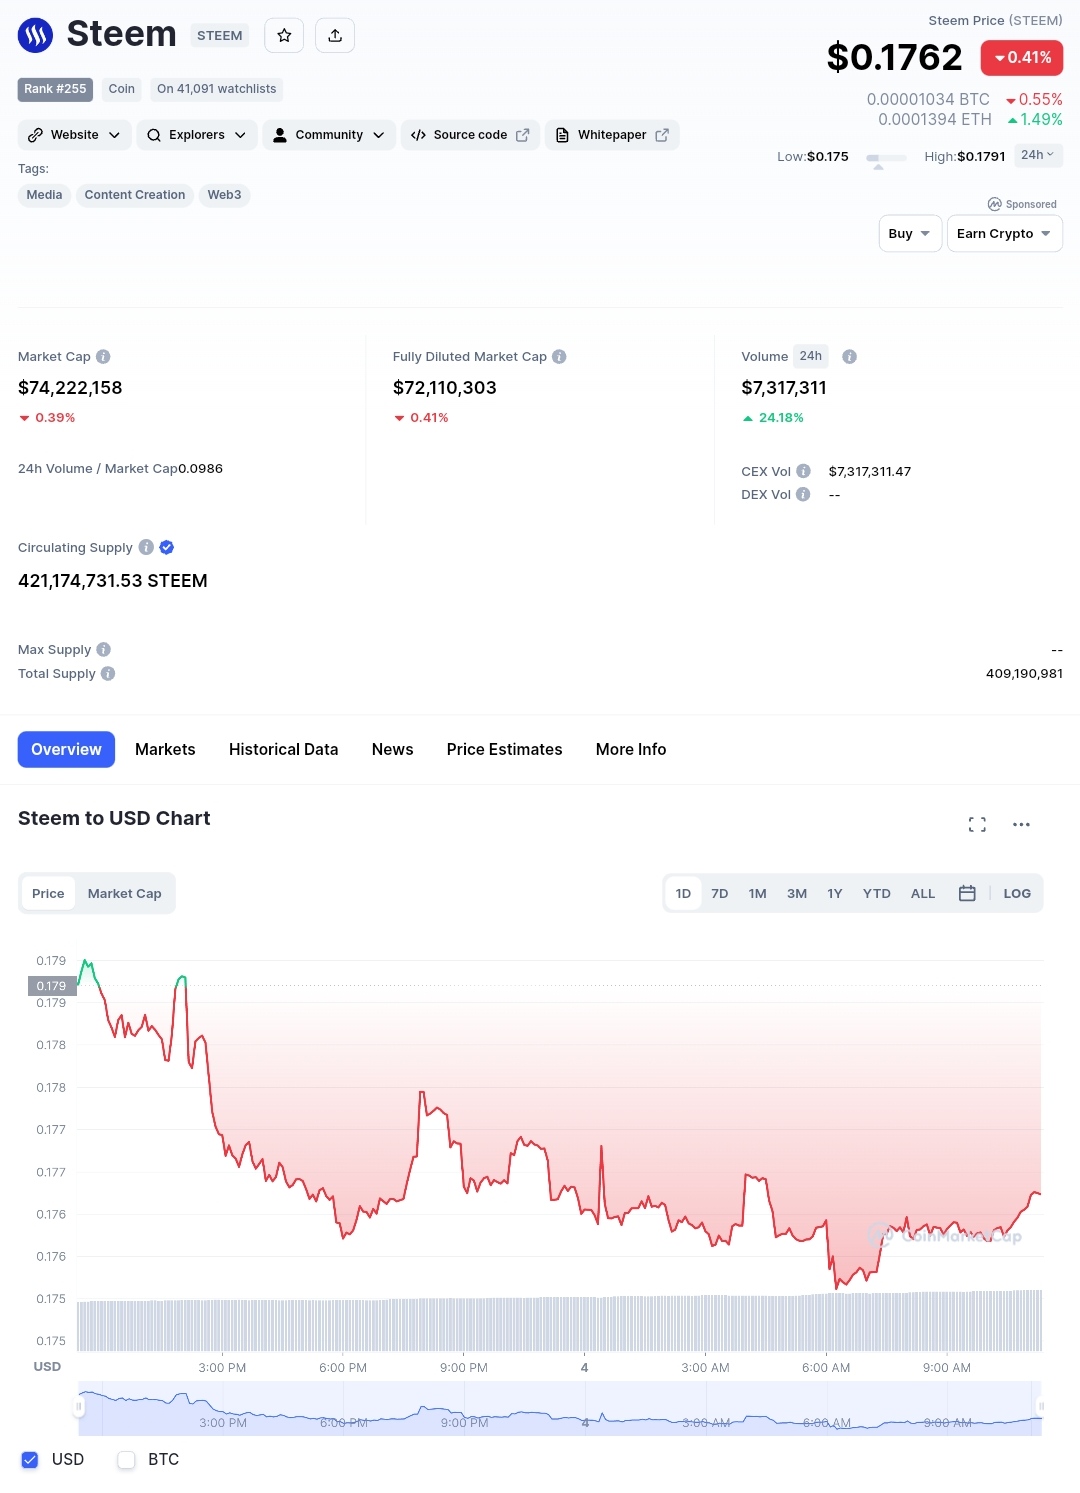Click DEX Vol info icon
The image size is (1080, 1493).
coord(803,494)
